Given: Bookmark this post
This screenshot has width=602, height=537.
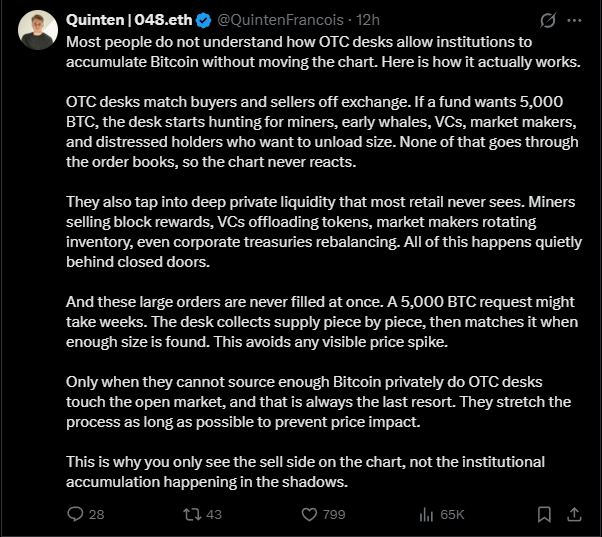Looking at the screenshot, I should click(x=544, y=514).
